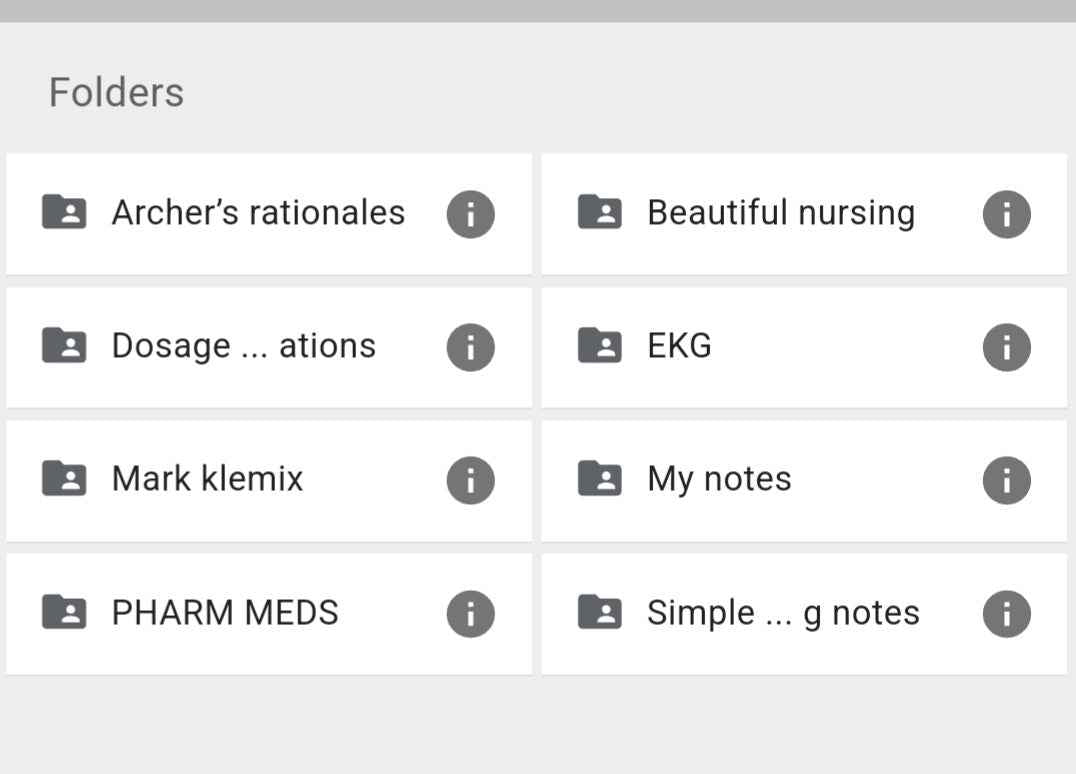Screen dimensions: 1076x774
Task: Open the EKG folder
Action: pyautogui.click(x=680, y=346)
